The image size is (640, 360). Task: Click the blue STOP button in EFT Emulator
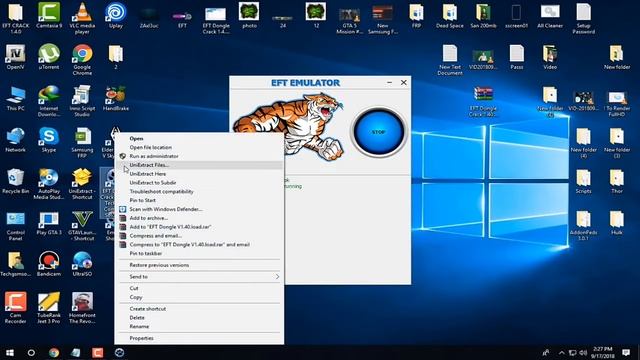point(379,132)
